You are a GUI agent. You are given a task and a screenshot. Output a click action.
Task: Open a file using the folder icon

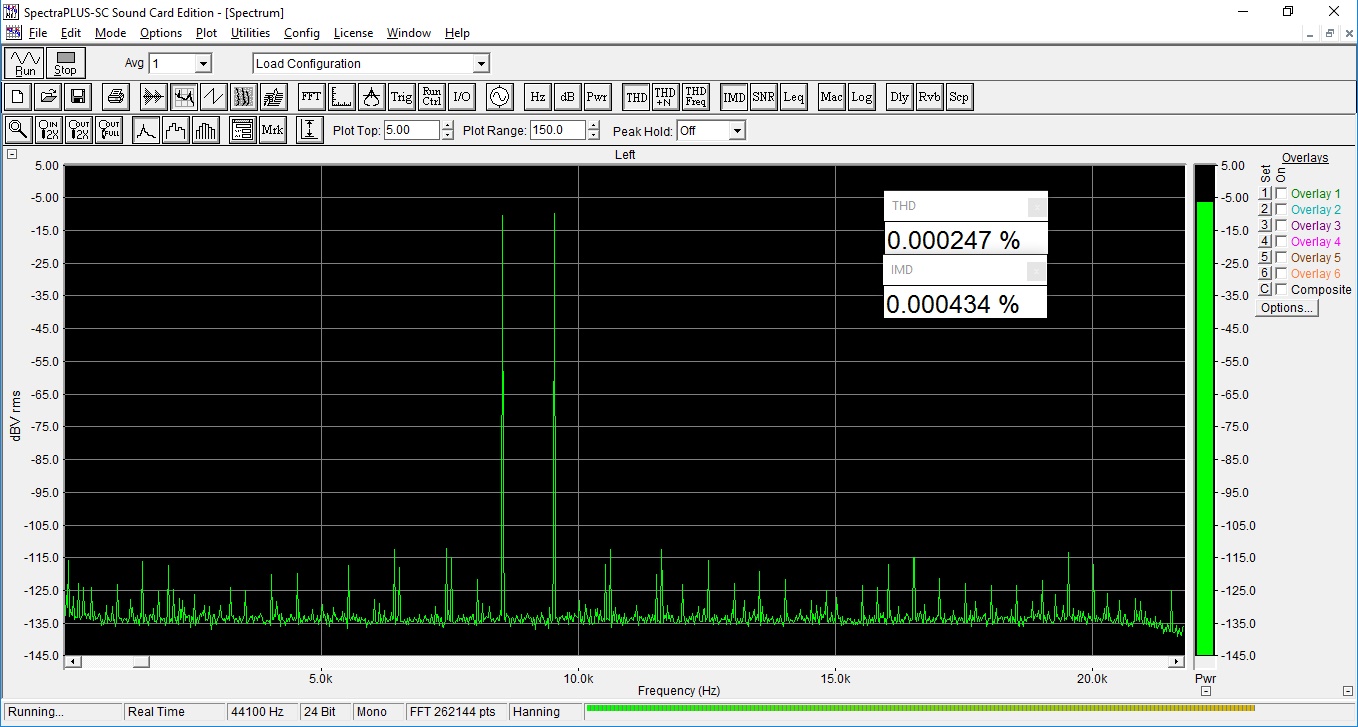(47, 97)
